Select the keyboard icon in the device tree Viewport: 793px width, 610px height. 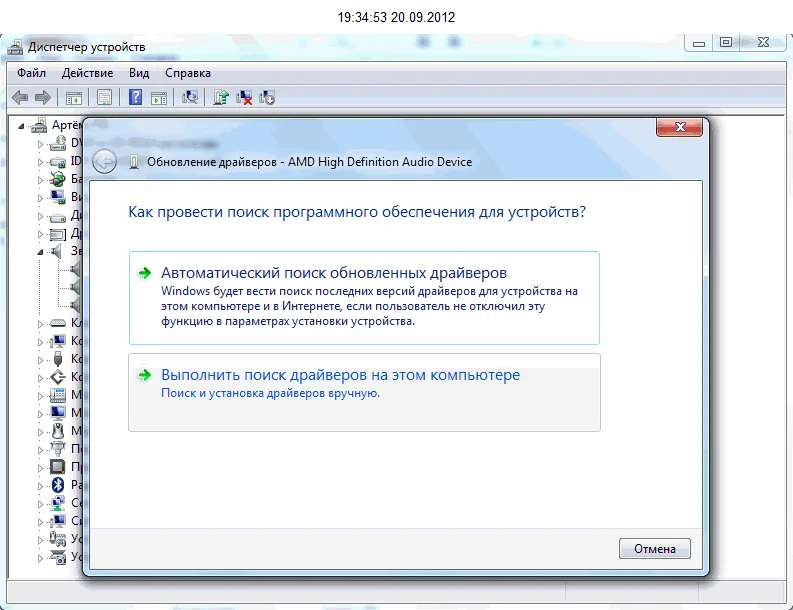58,323
